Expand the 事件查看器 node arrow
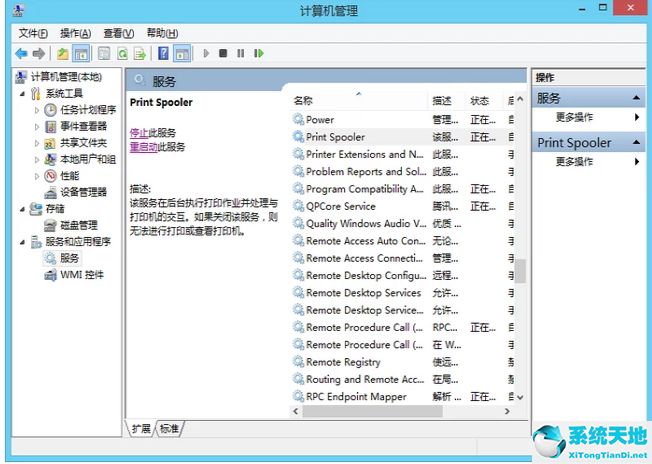652x464 pixels. (x=37, y=127)
